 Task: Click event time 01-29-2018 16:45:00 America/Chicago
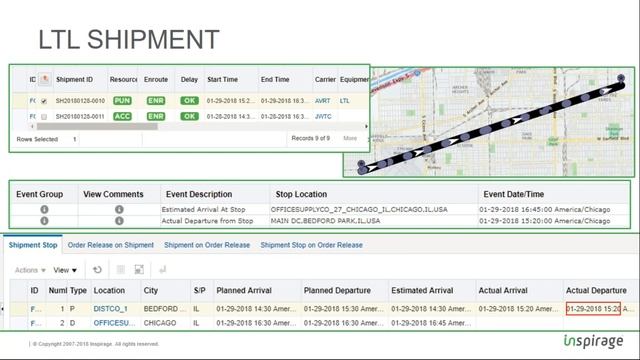click(x=545, y=209)
